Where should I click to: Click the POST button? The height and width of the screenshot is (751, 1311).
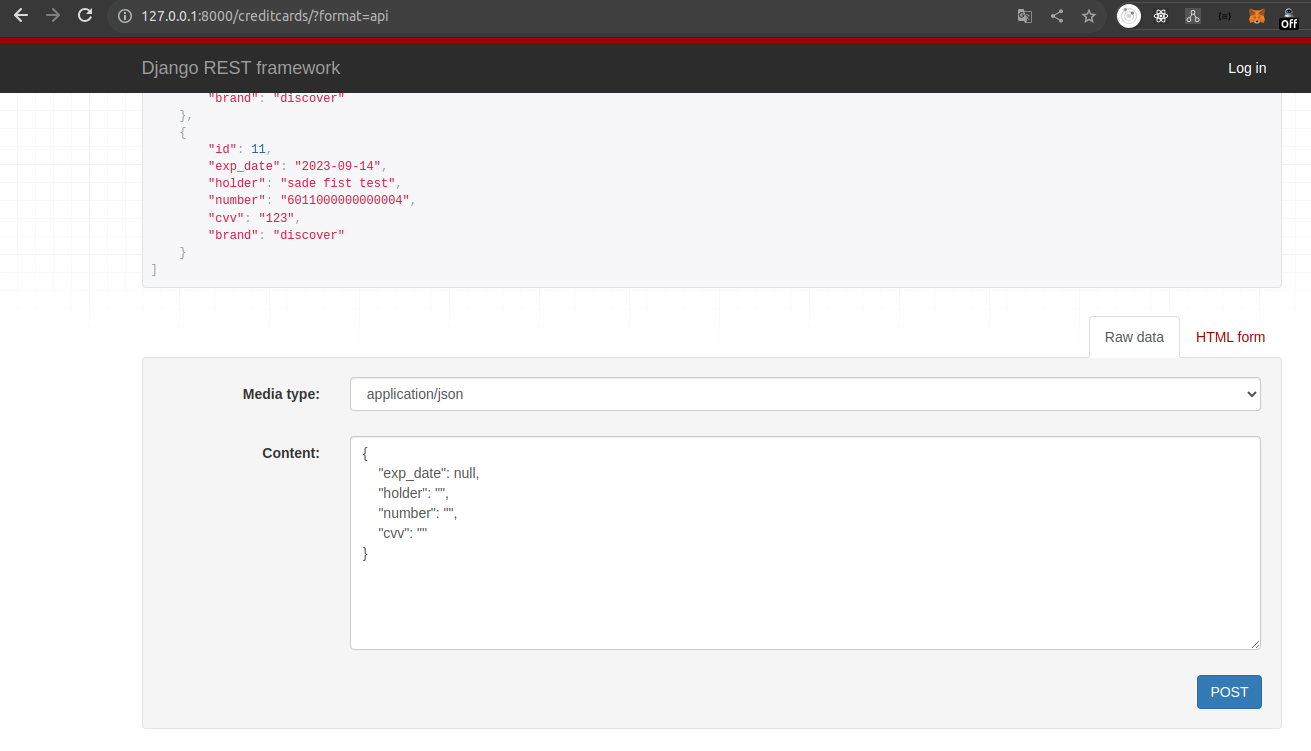1229,691
